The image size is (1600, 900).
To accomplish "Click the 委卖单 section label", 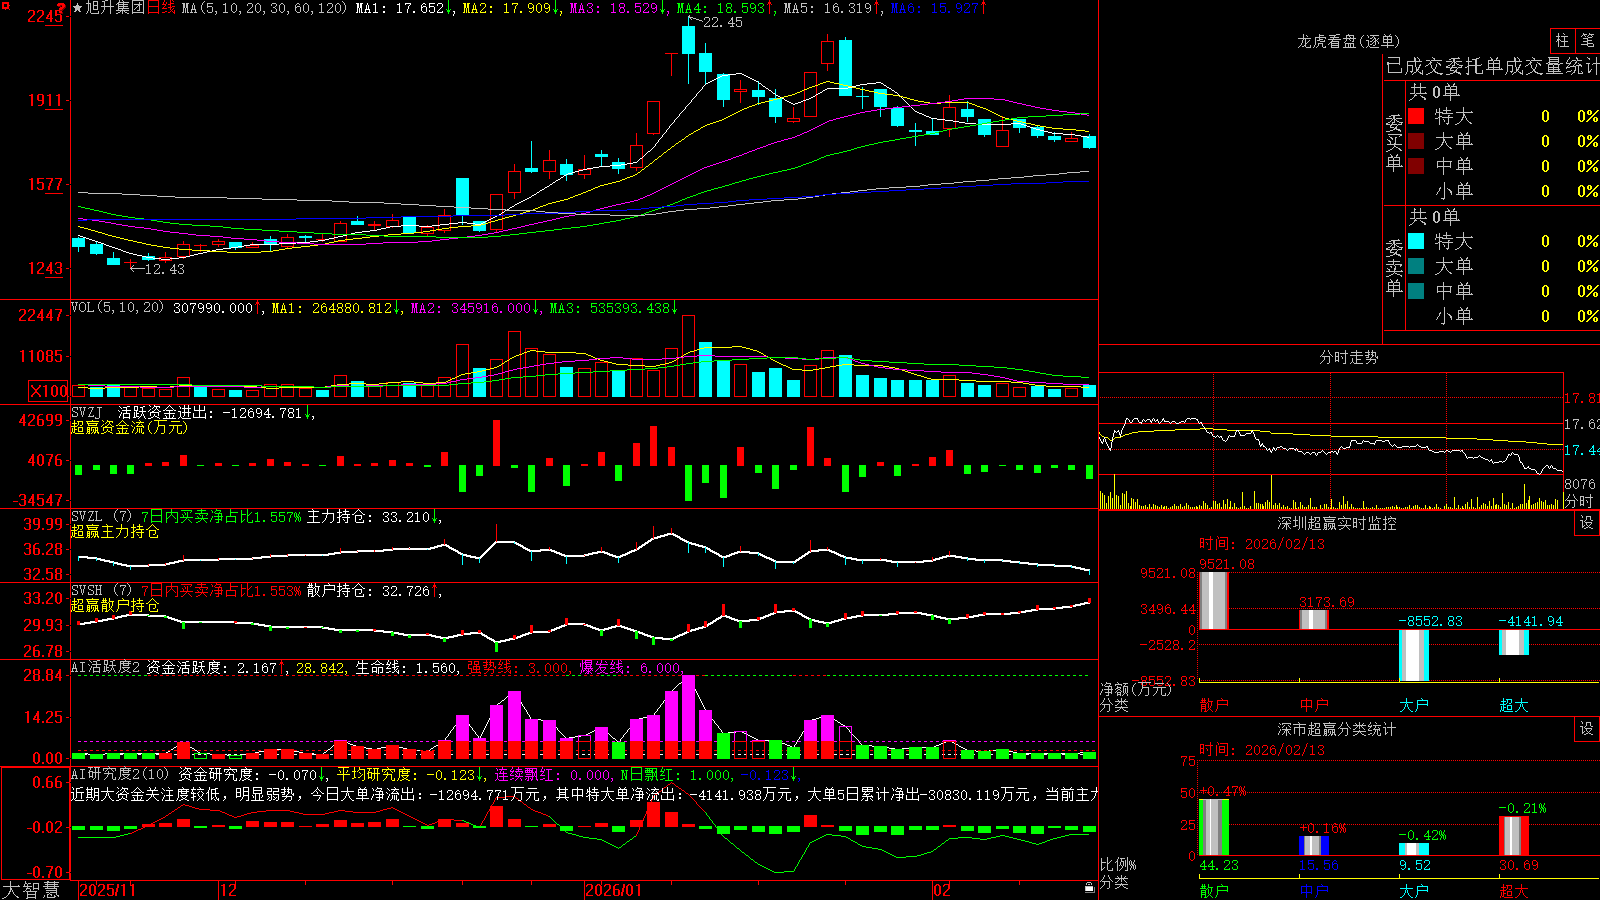I will pos(1394,266).
